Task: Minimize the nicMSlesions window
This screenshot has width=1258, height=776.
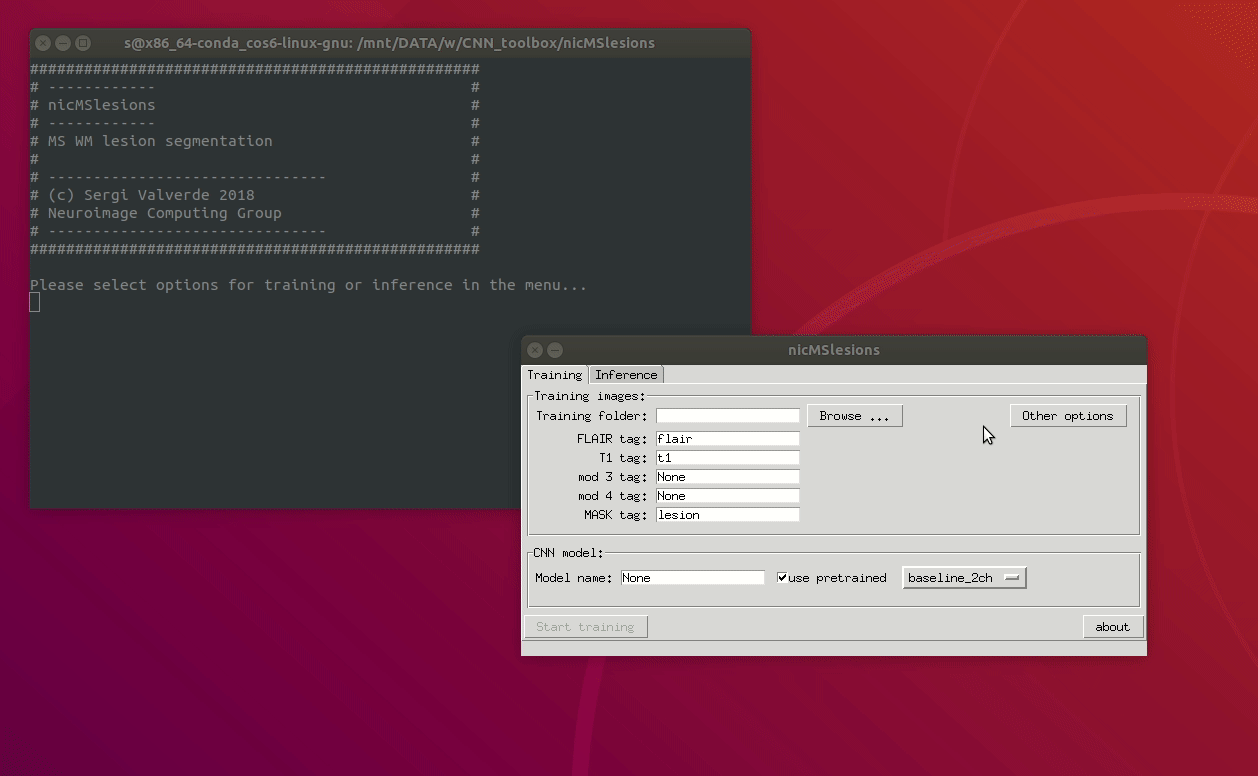Action: 555,350
